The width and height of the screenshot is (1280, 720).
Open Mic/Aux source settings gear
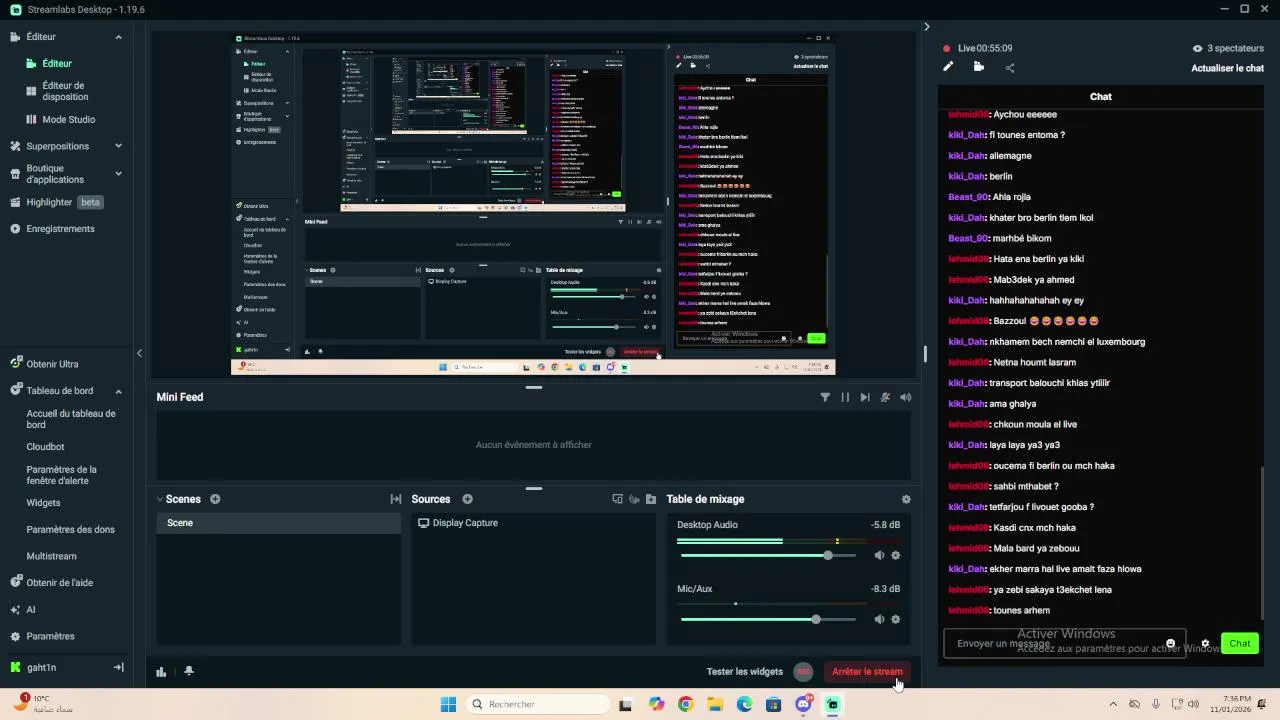895,619
